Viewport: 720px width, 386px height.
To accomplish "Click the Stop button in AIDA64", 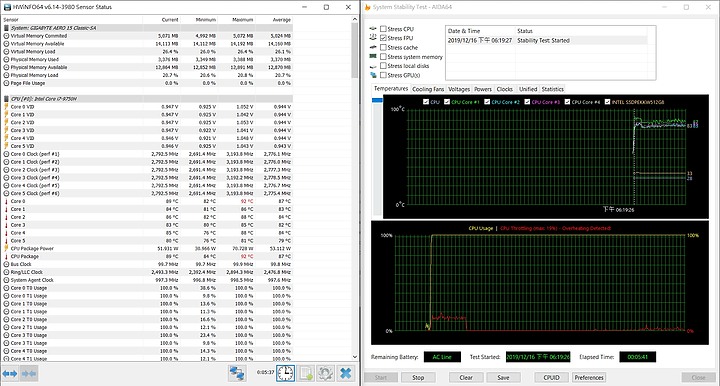I will tap(418, 377).
